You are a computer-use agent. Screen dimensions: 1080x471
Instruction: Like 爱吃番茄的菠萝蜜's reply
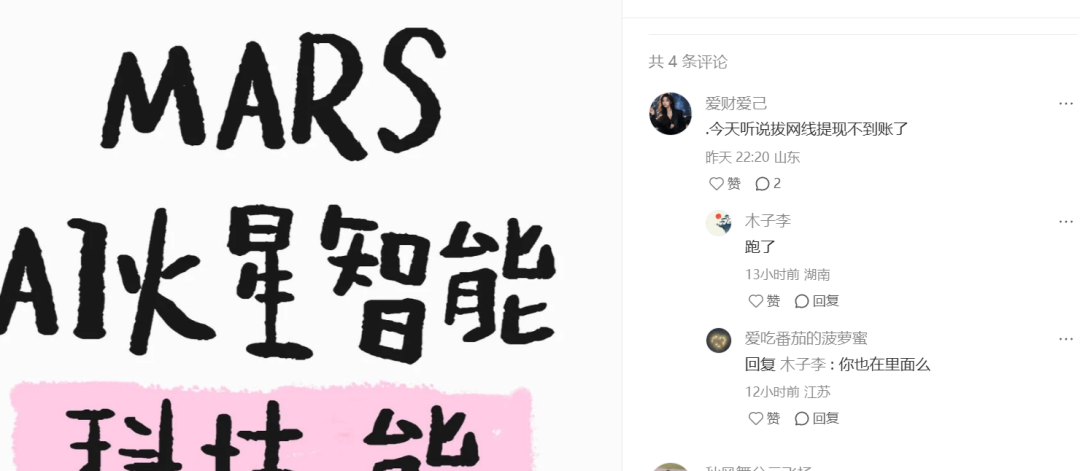tap(764, 418)
